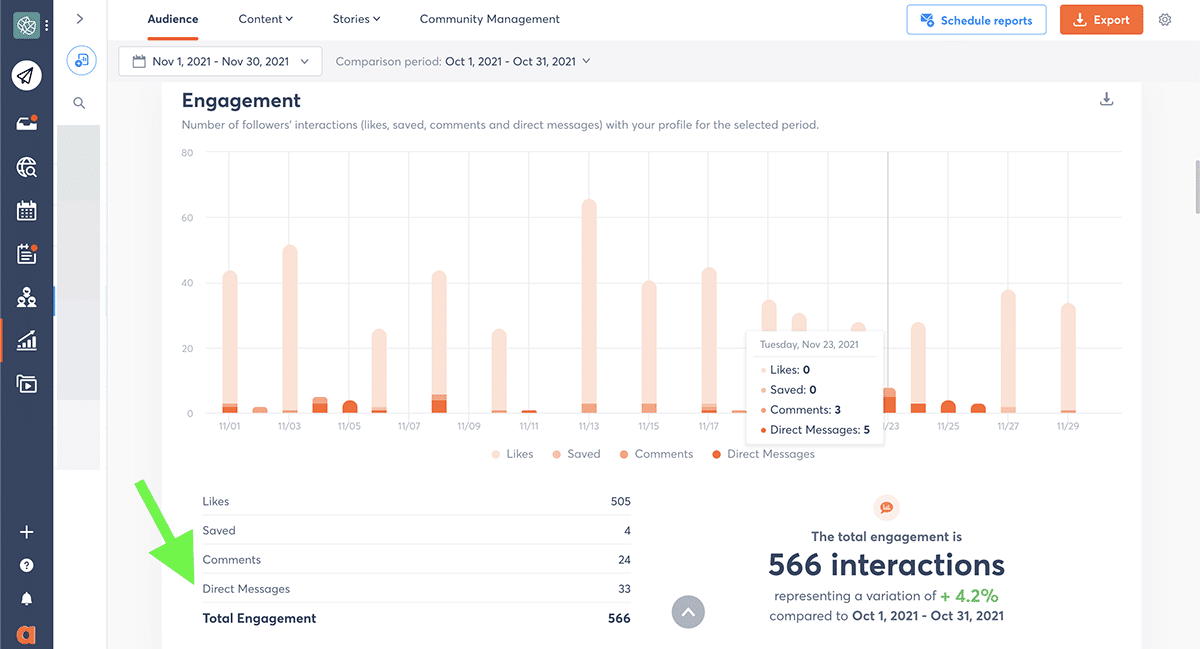Image resolution: width=1200 pixels, height=649 pixels.
Task: Toggle the Saved series in the chart legend
Action: click(576, 453)
